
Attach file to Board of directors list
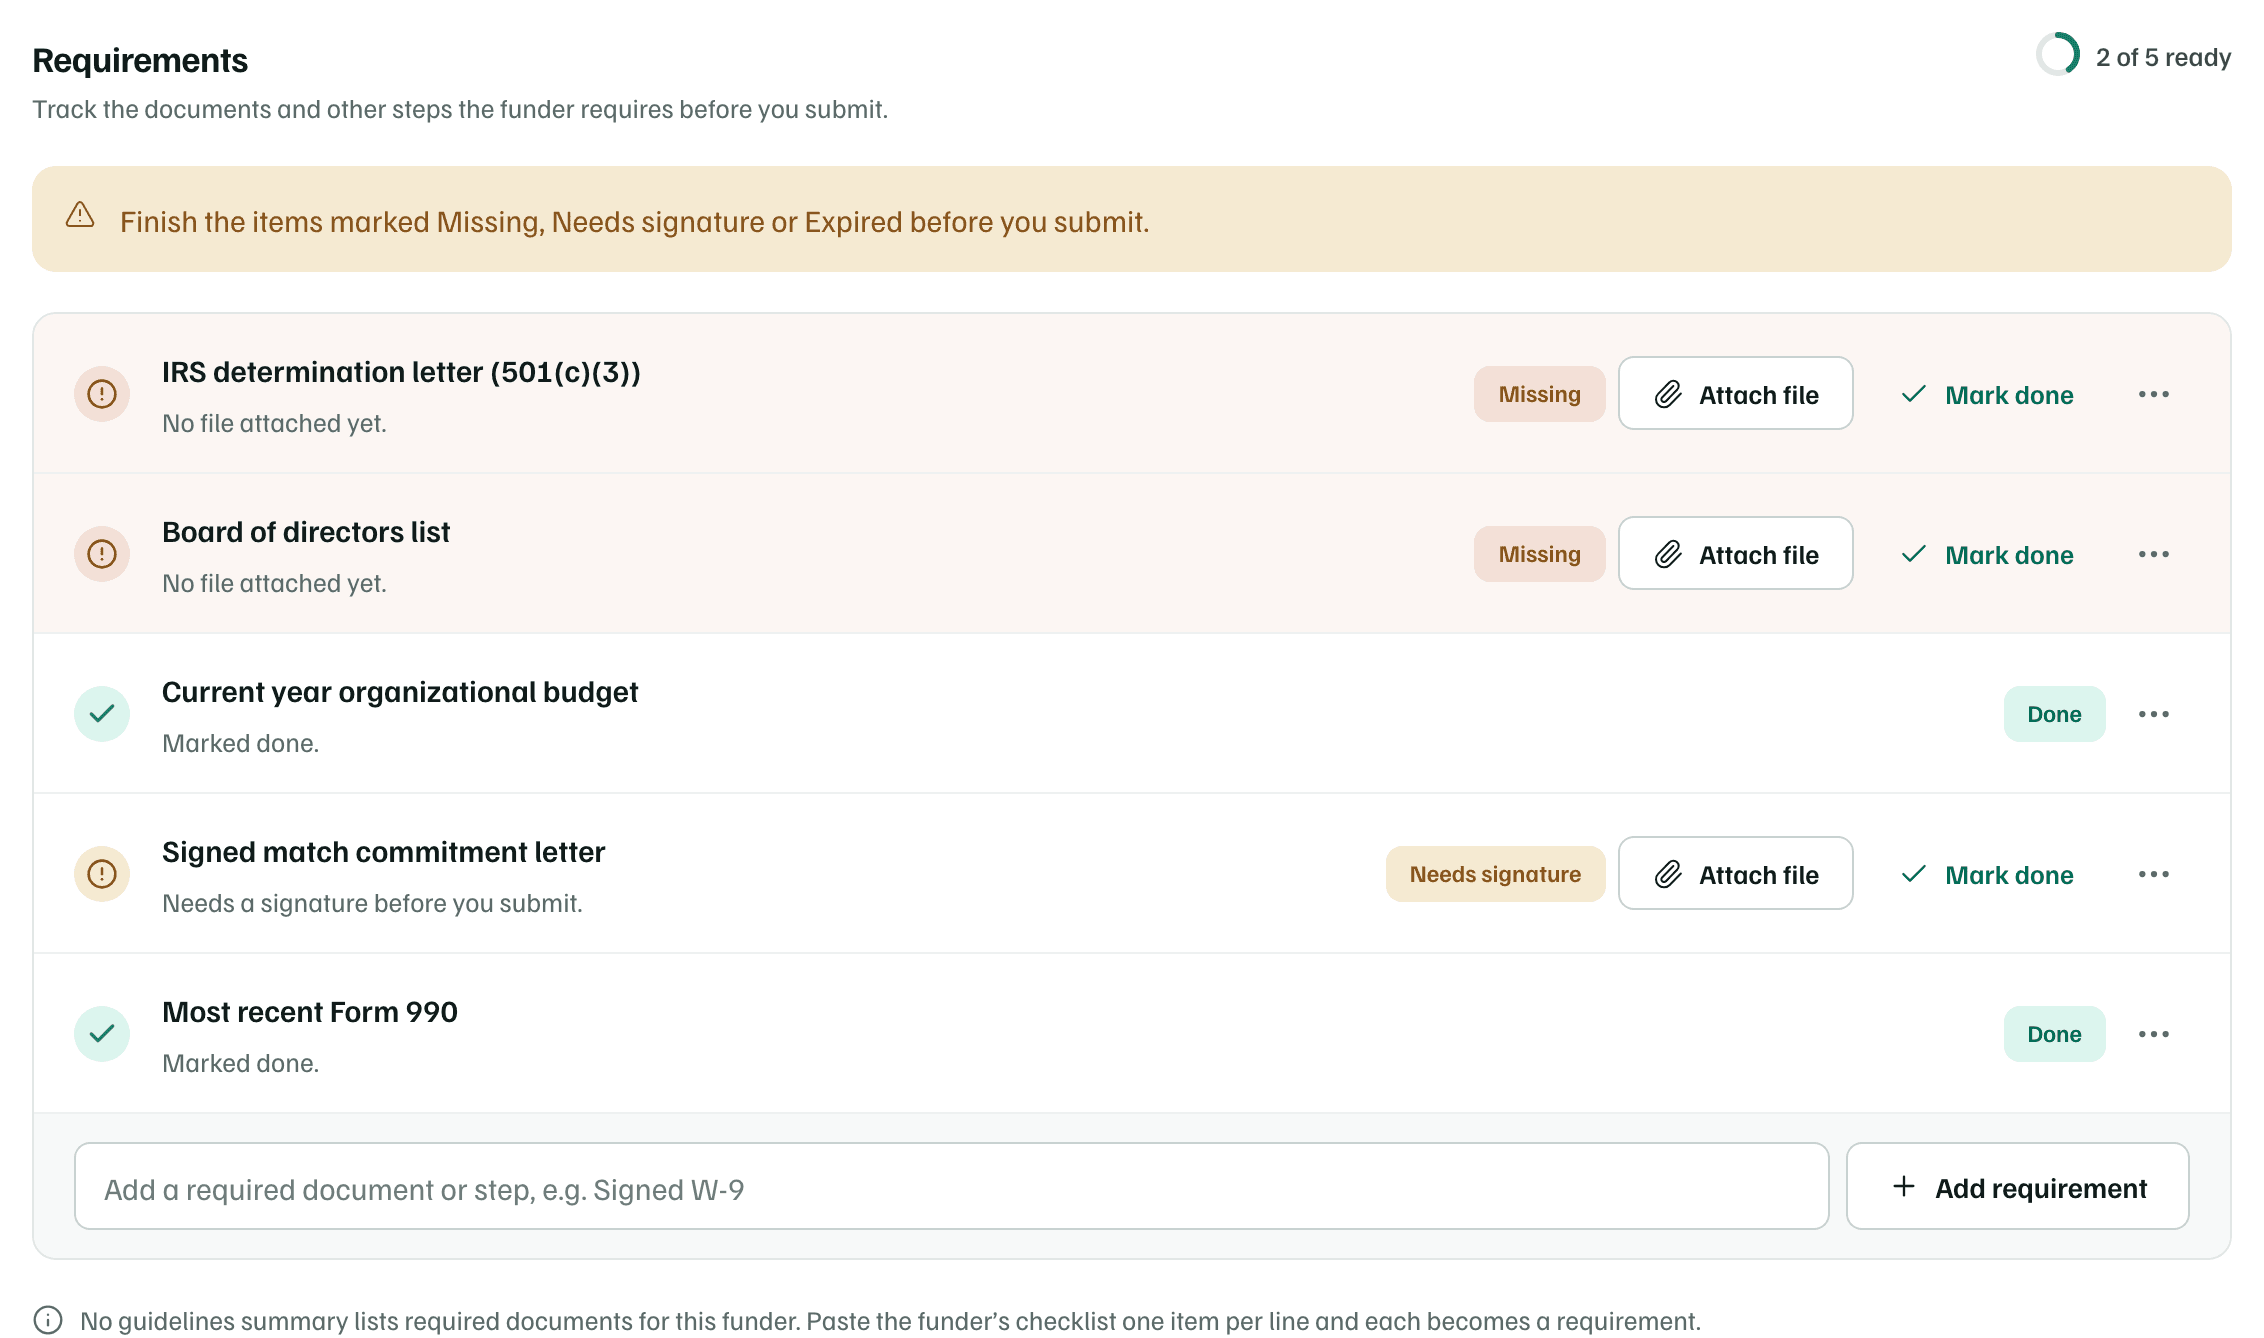pyautogui.click(x=1736, y=554)
